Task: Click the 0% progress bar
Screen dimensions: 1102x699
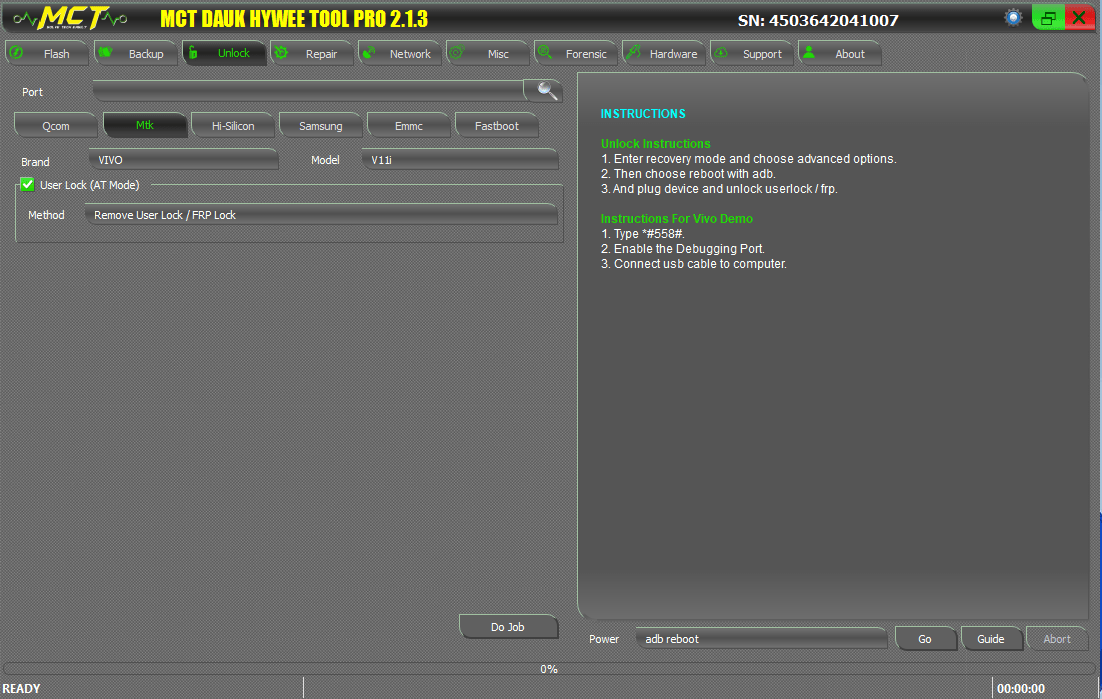Action: pyautogui.click(x=548, y=669)
